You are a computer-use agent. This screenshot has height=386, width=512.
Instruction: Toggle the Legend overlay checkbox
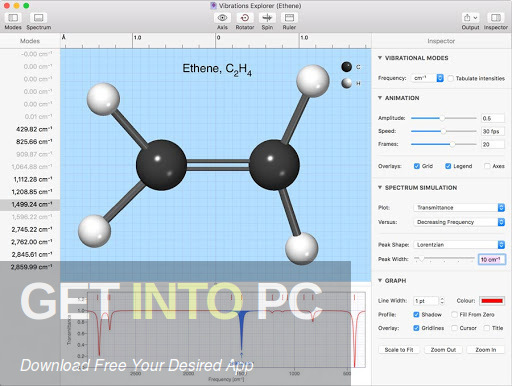(x=448, y=166)
